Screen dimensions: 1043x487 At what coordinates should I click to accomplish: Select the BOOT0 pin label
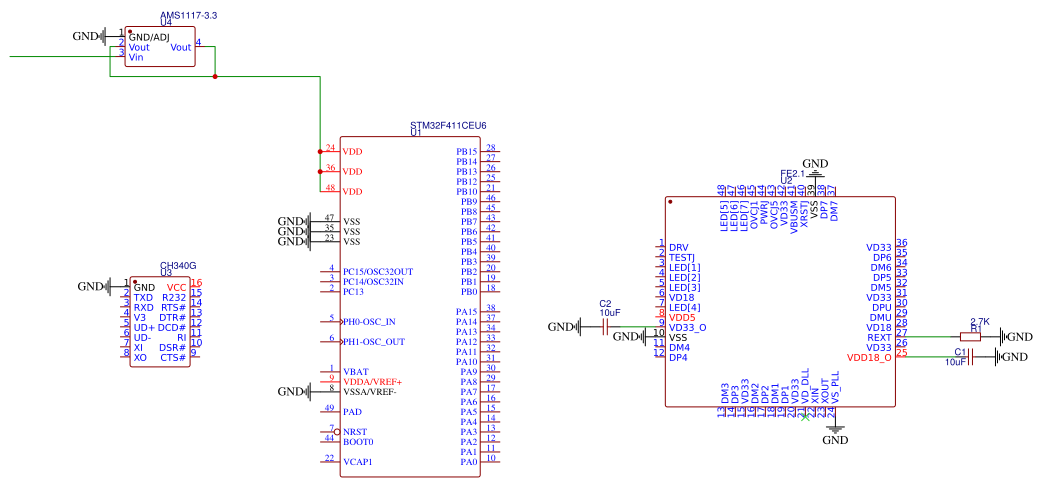358,442
